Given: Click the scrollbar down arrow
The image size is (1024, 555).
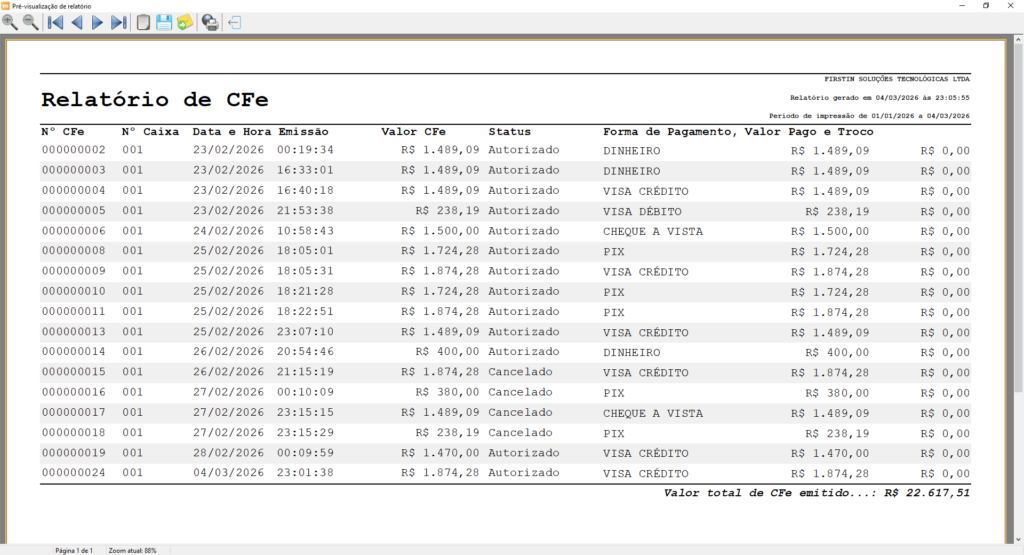Looking at the screenshot, I should click(1018, 539).
